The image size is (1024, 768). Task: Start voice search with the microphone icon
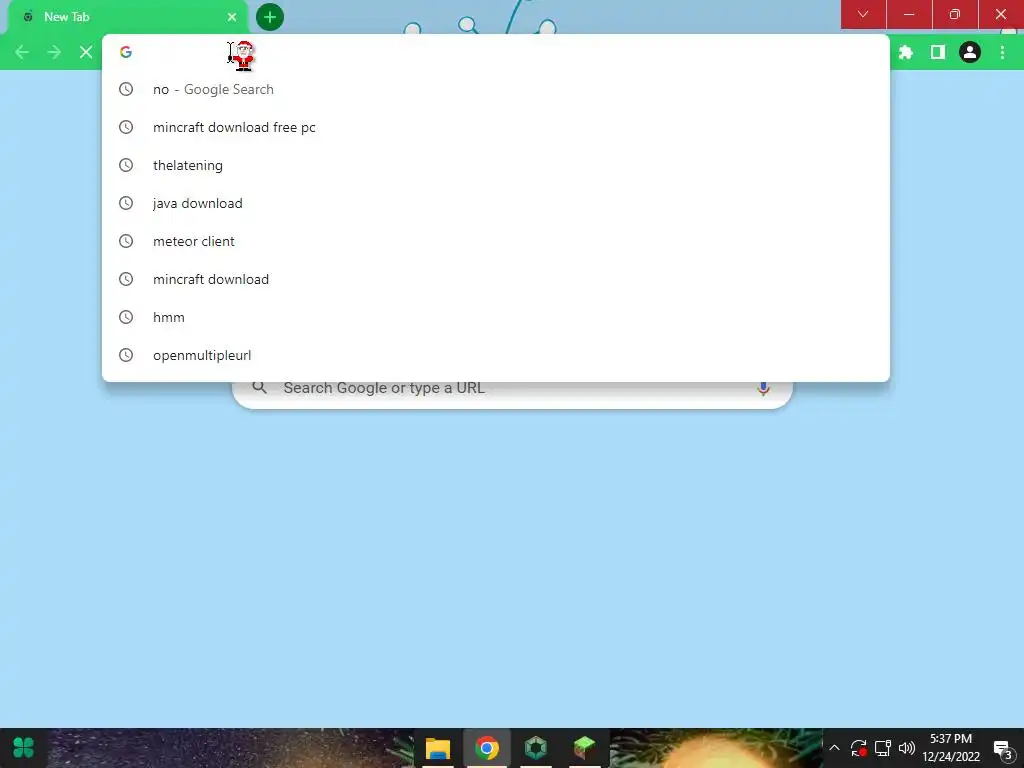[763, 388]
